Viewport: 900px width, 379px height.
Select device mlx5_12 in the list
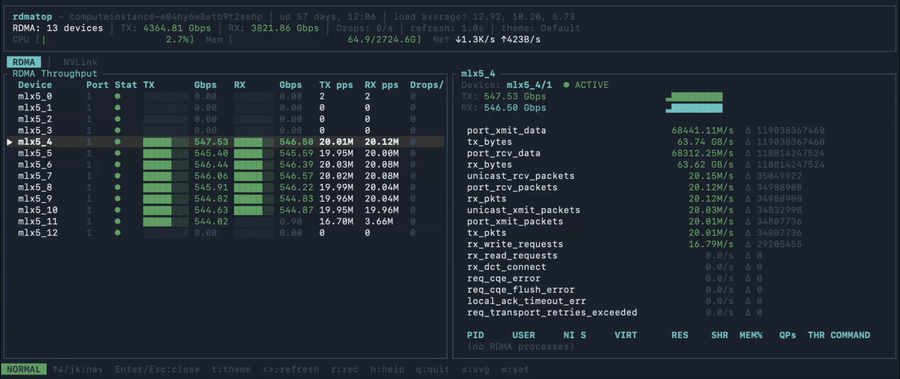[38, 233]
